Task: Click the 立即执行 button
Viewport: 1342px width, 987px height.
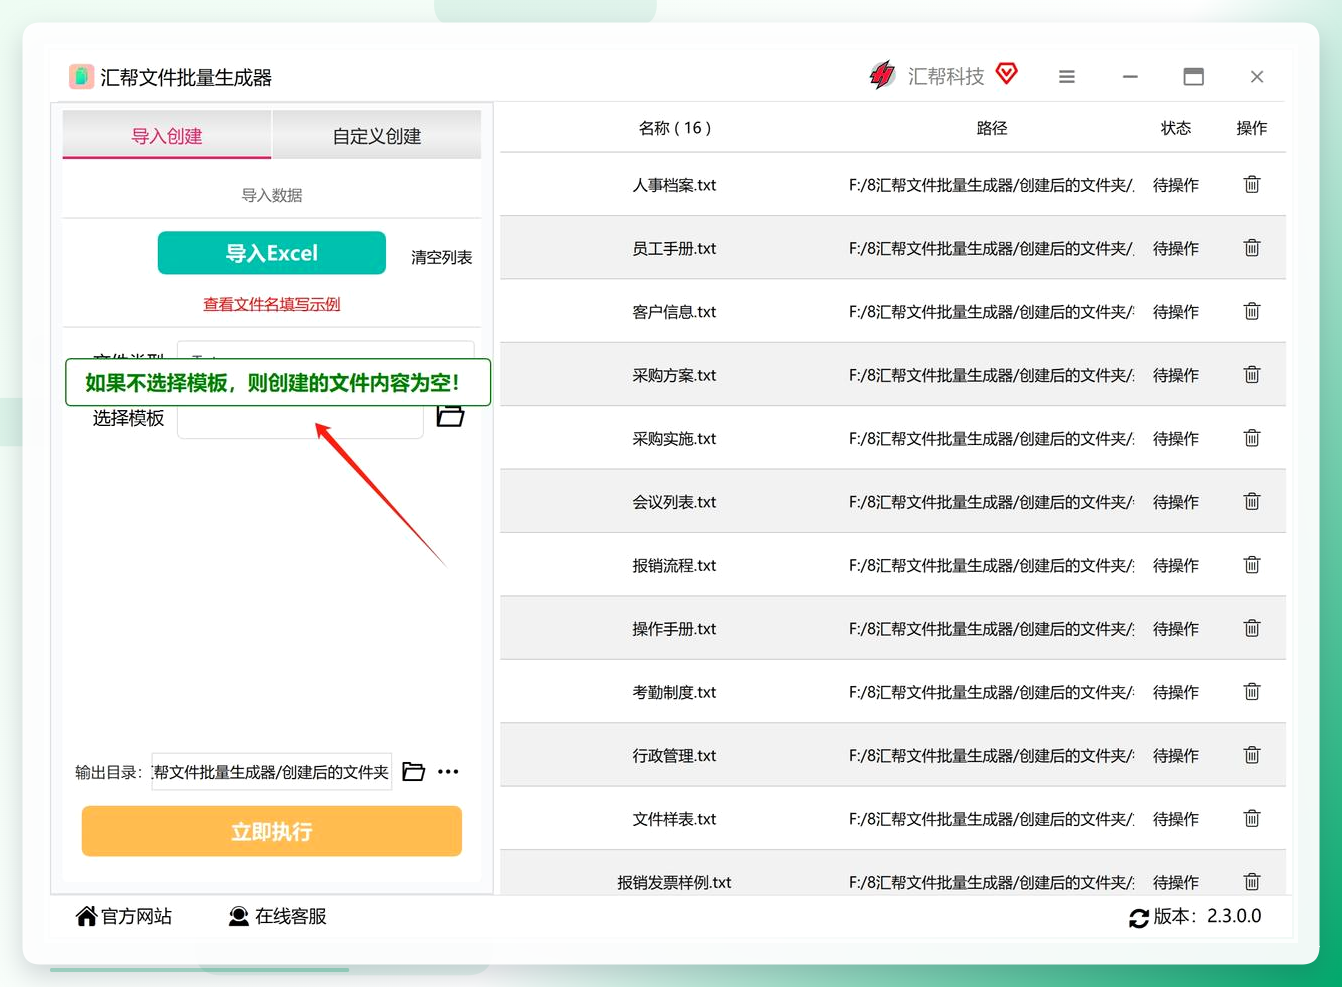Action: click(272, 831)
